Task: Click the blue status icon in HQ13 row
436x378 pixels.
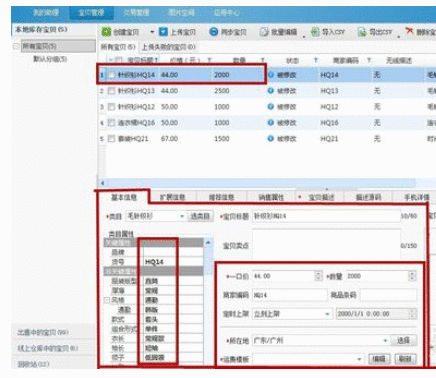Action: (x=271, y=91)
